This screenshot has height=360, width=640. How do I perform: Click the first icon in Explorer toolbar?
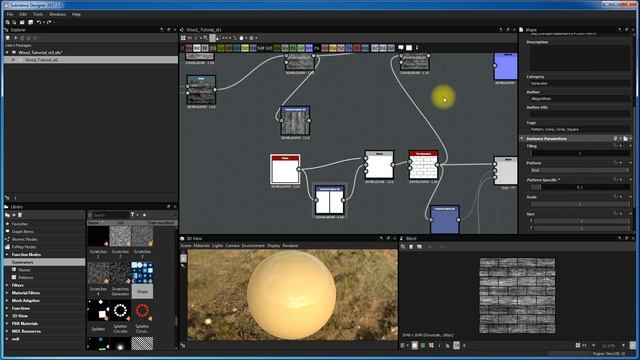(x=7, y=38)
